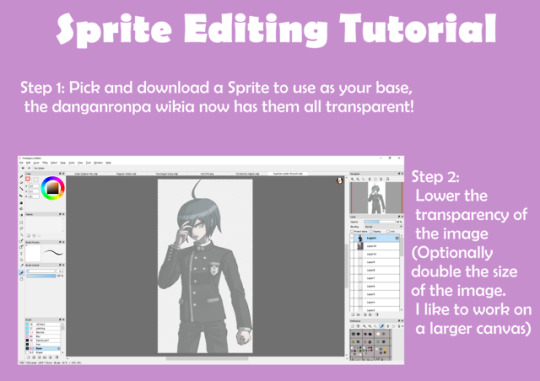Screen dimensions: 540x381
Task: Click the add-brush icon below the brush list
Action: pos(29,357)
